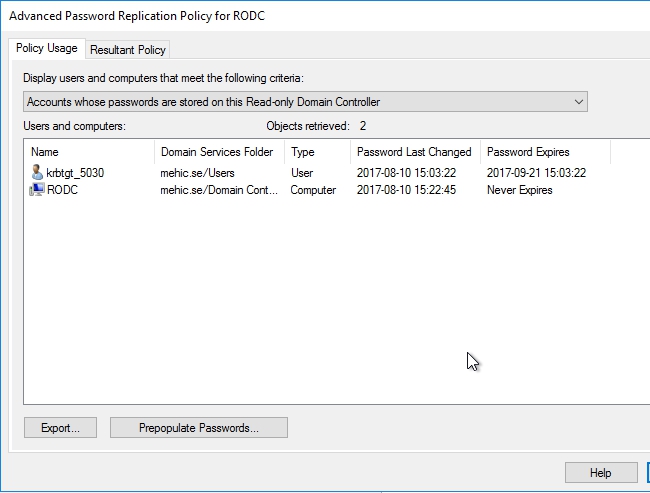The width and height of the screenshot is (650, 493).
Task: Click the user icon beside krbtgt_5030
Action: click(x=37, y=172)
